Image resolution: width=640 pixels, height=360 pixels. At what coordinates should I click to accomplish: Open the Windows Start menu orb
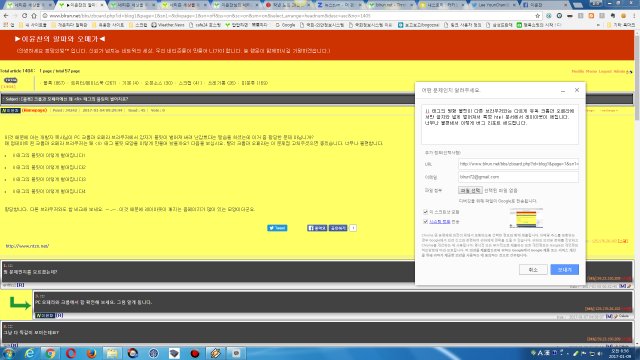9,353
